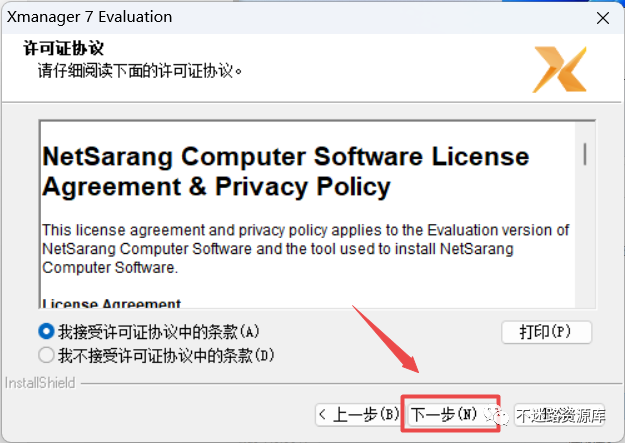The height and width of the screenshot is (443, 625).
Task: Select the do not accept license terms radio button (D)
Action: (46, 355)
